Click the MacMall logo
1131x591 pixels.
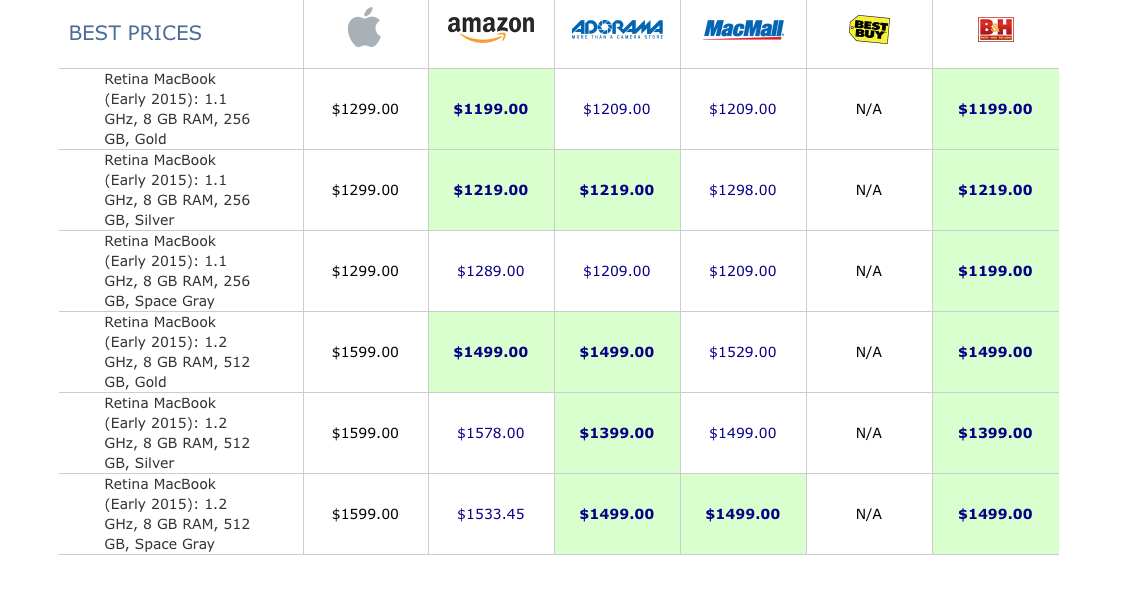(x=743, y=30)
